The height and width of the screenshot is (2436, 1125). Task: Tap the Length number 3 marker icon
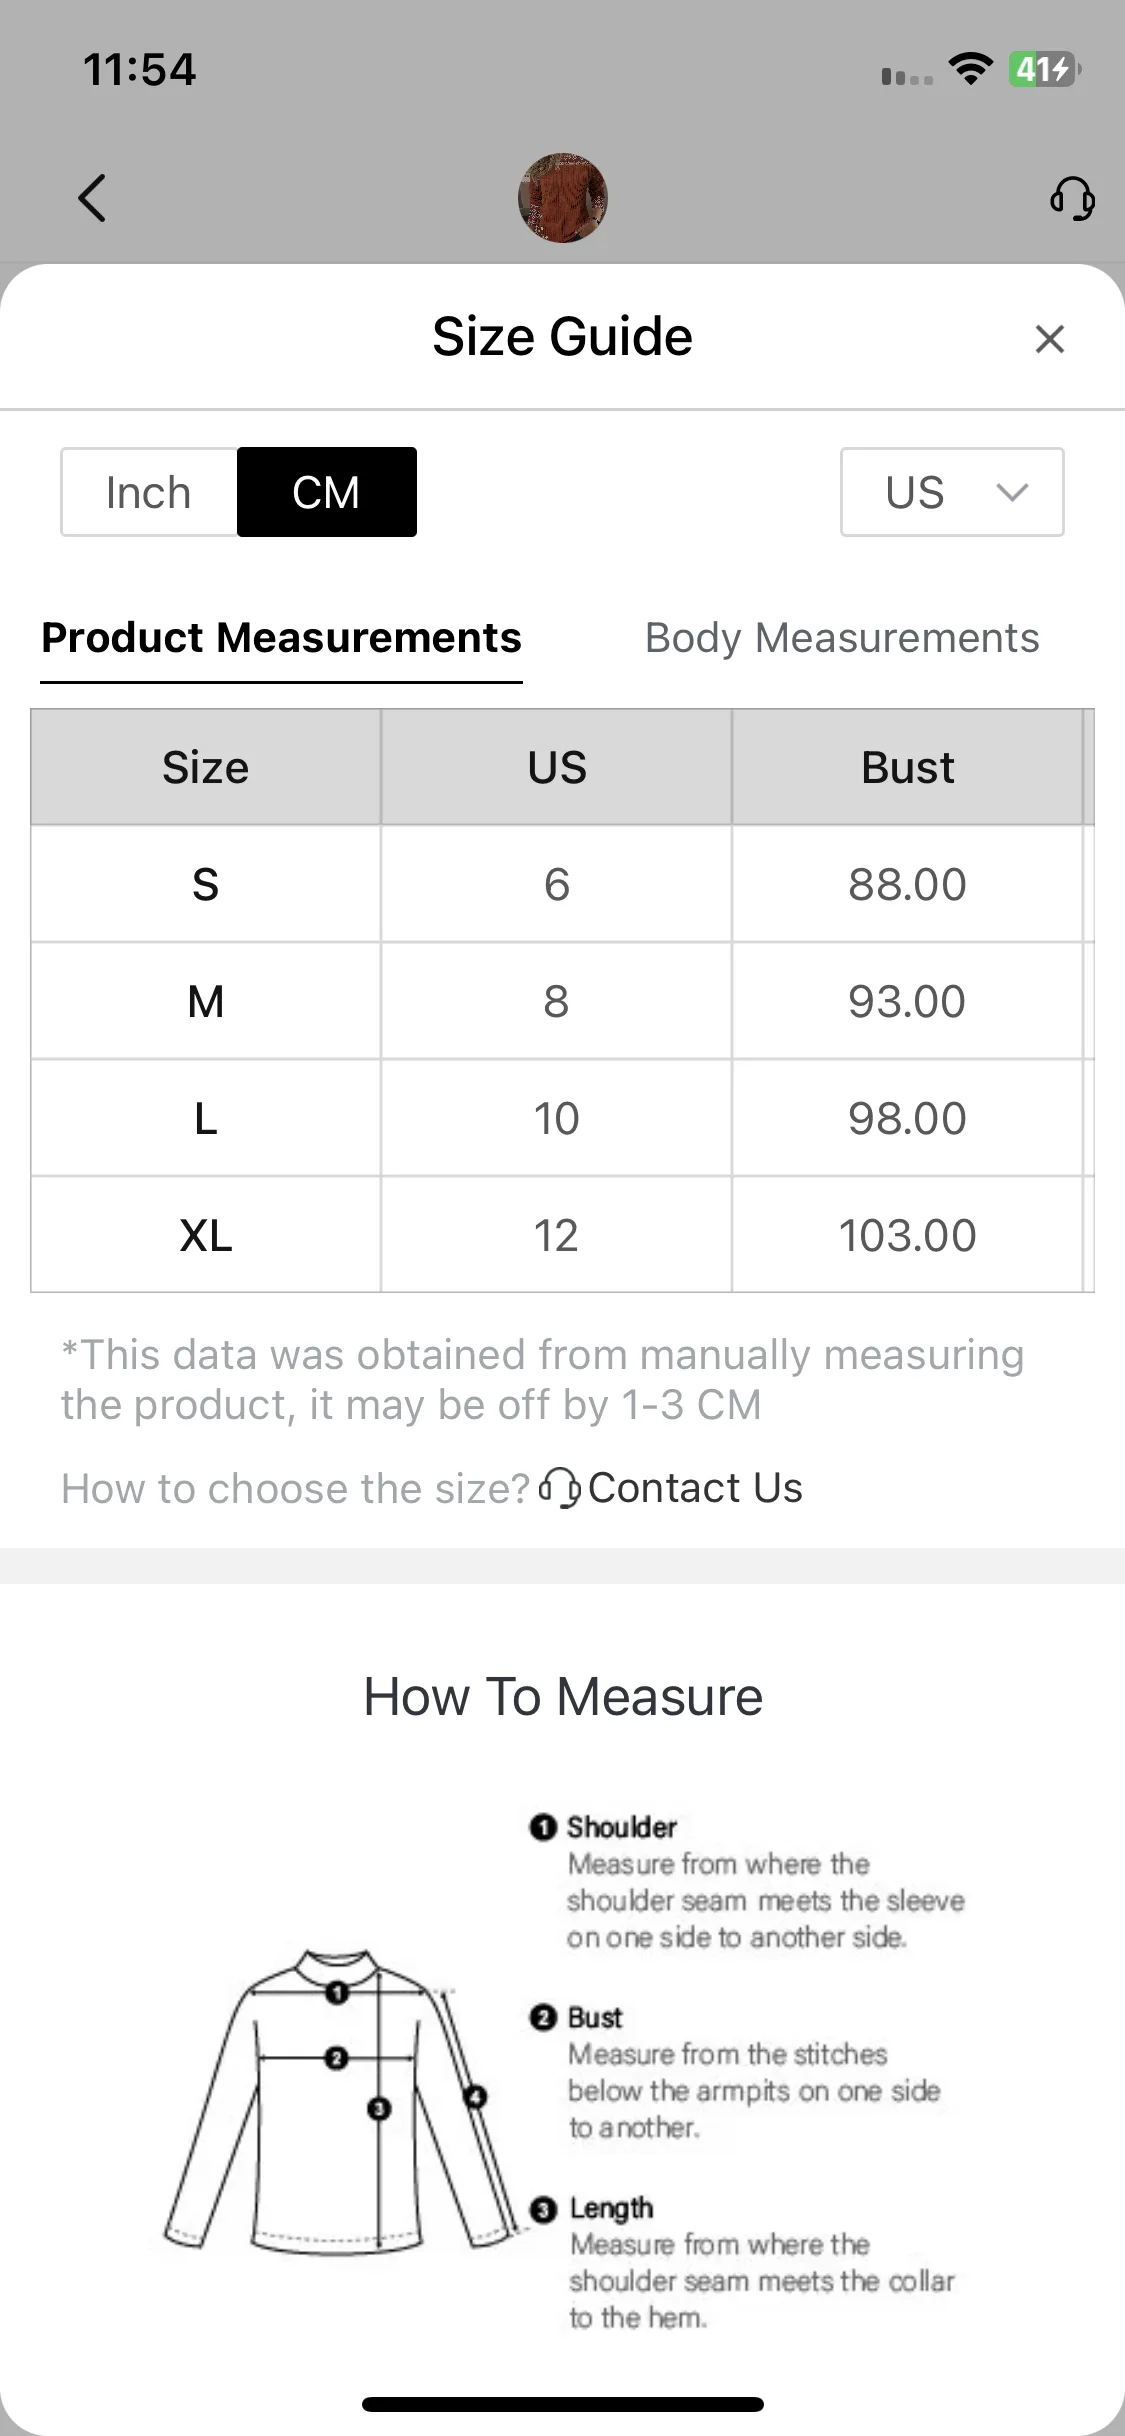click(543, 2209)
